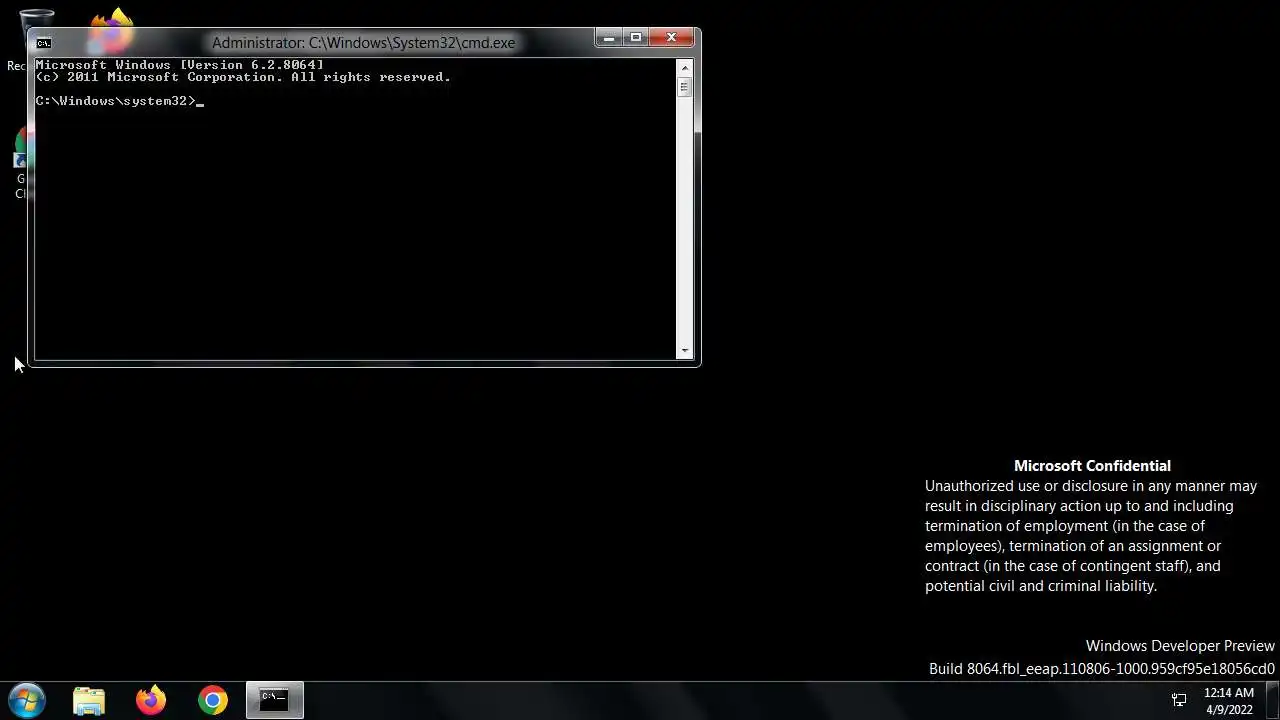Click the cmd window title bar text
The width and height of the screenshot is (1280, 720).
click(363, 43)
